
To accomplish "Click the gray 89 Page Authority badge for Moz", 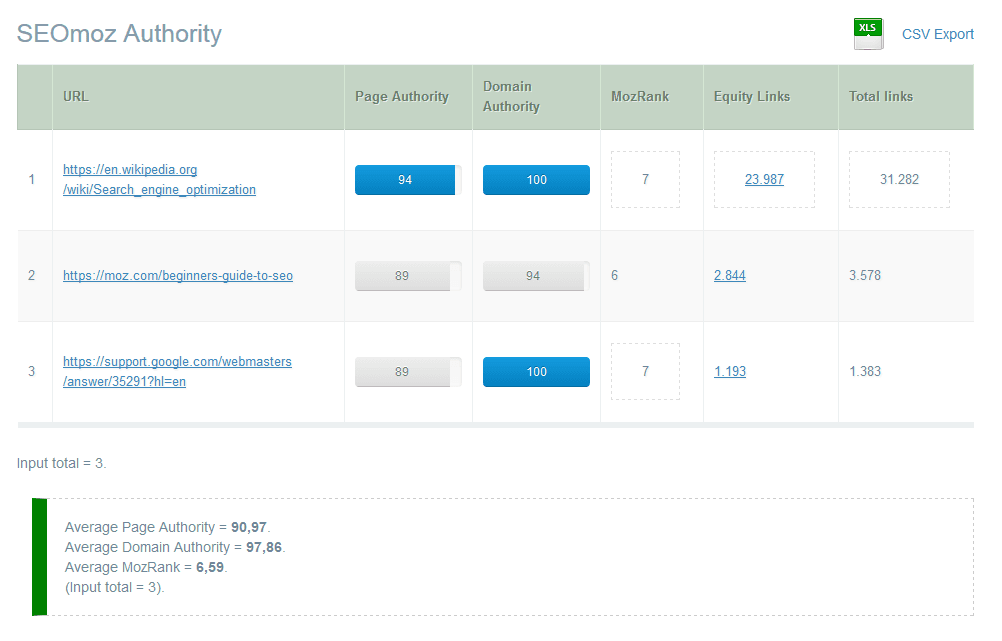I will 404,276.
